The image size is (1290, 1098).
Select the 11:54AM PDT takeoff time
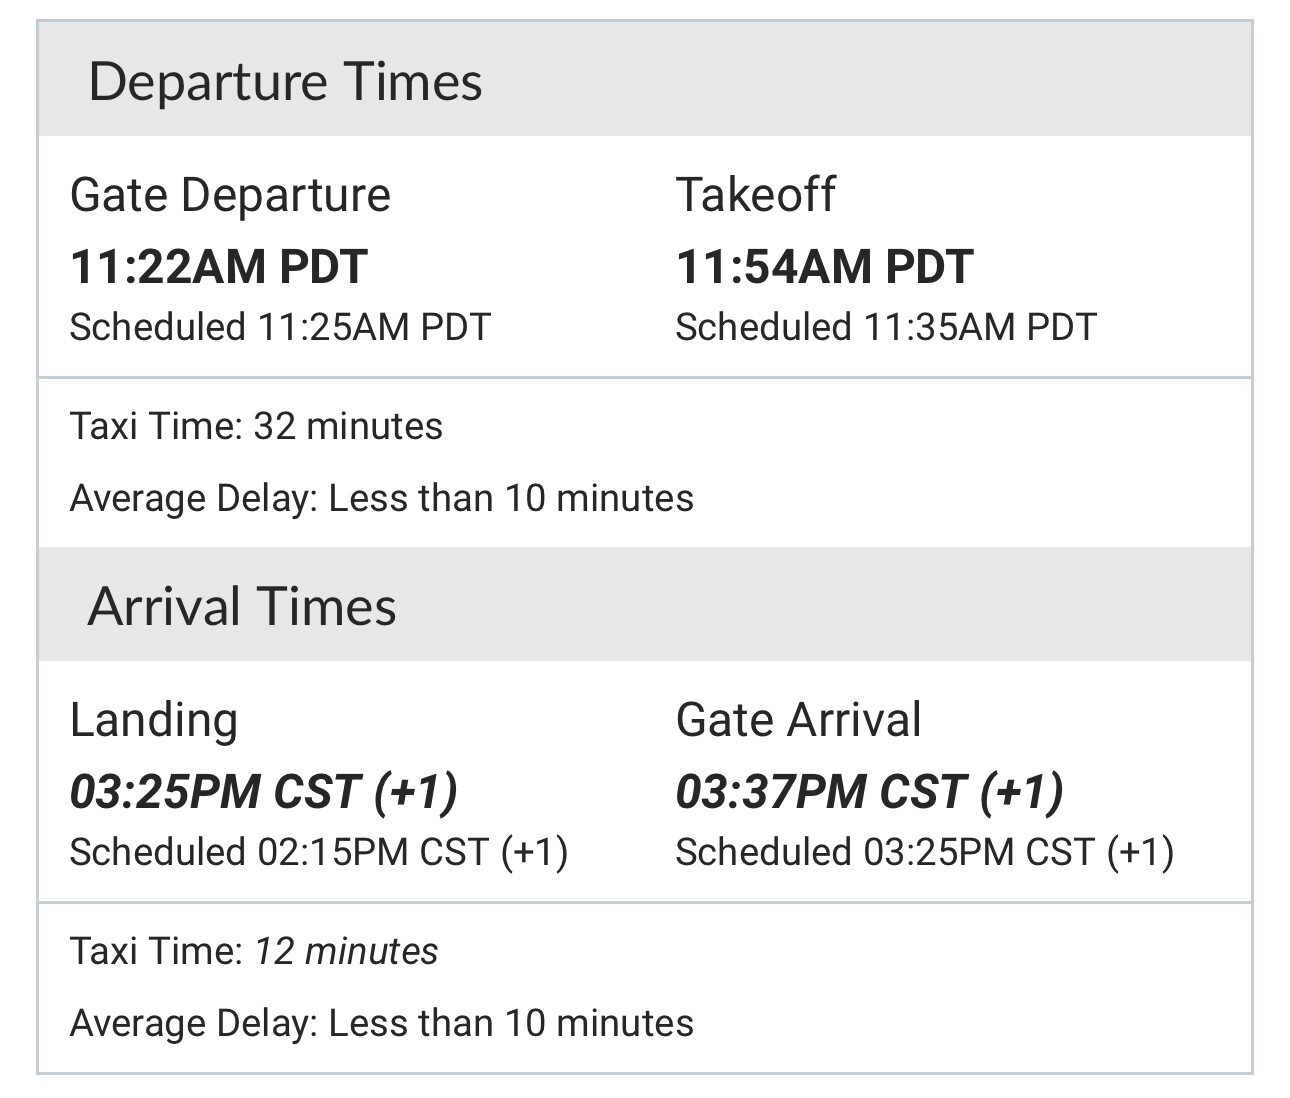tap(824, 267)
